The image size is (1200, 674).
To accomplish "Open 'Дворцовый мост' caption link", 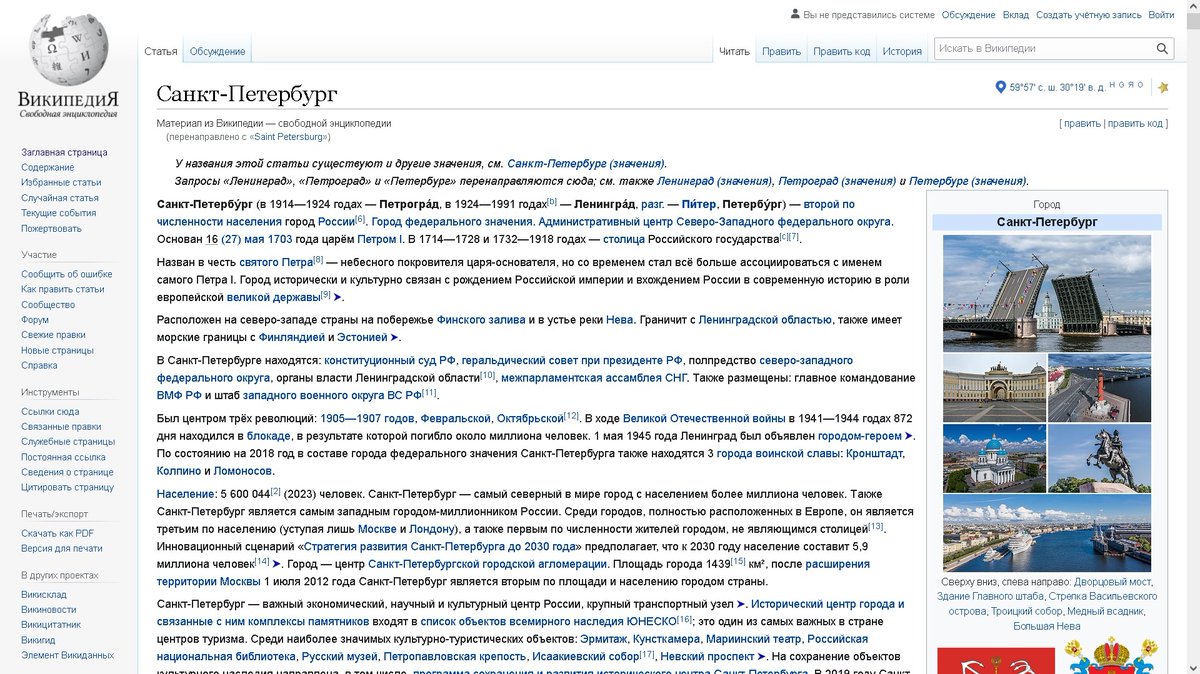I will pos(1111,581).
